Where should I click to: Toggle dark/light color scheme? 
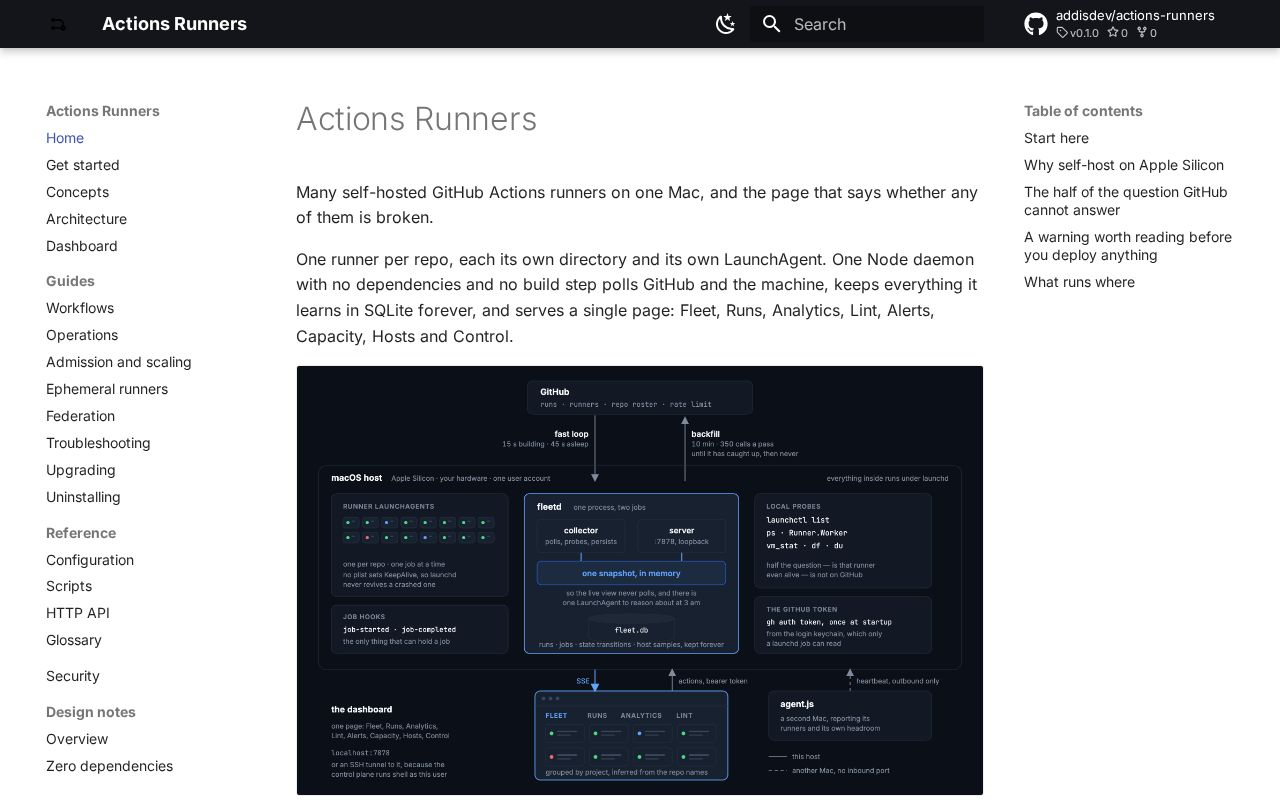726,24
